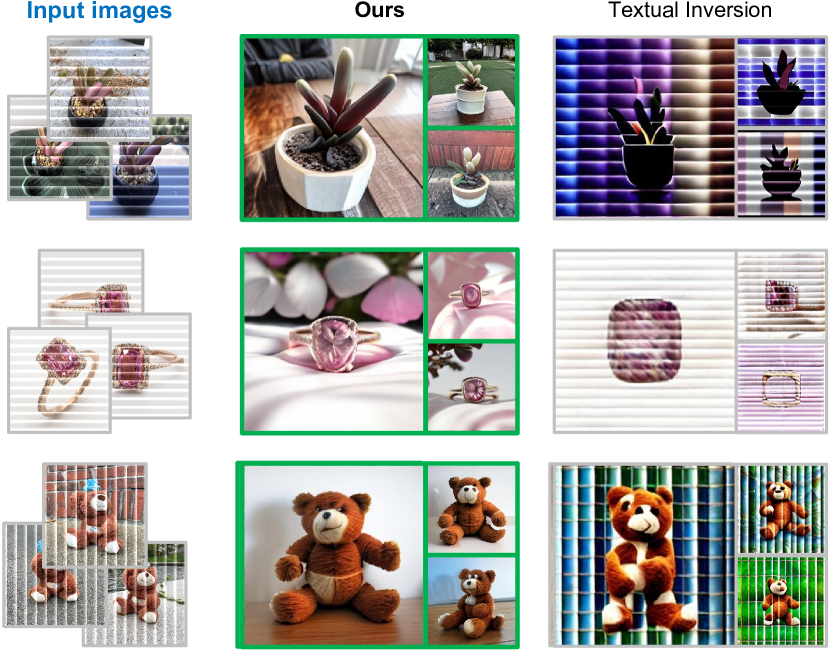830x652 pixels.
Task: Select small Textual Inversion striped ring image
Action: pos(782,296)
